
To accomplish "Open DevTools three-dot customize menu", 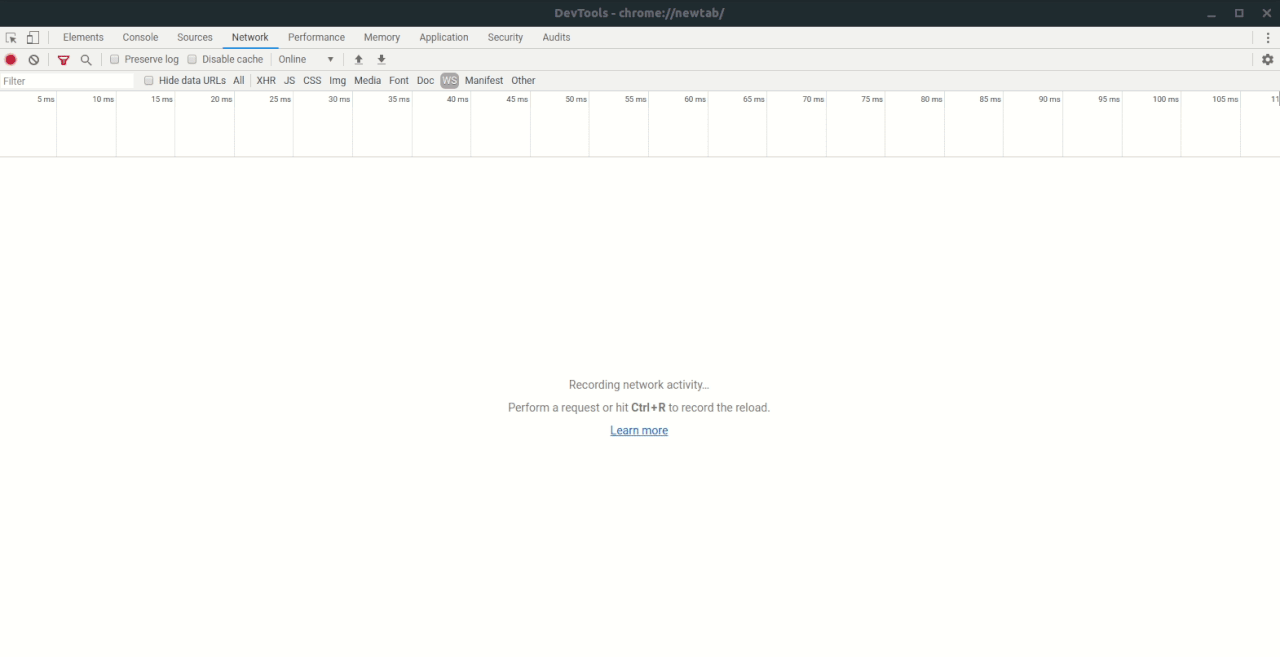I will (x=1268, y=37).
